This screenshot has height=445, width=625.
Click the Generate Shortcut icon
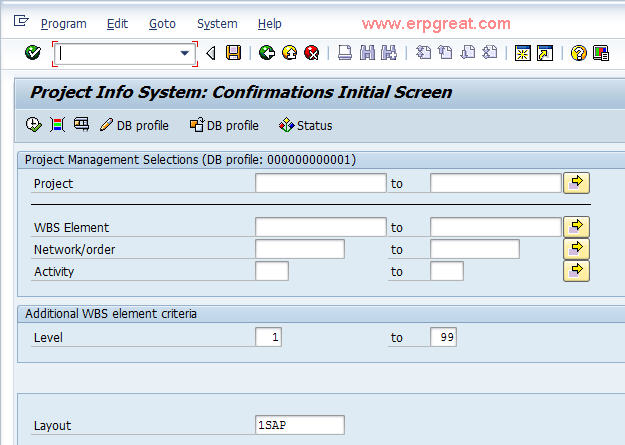pyautogui.click(x=545, y=53)
